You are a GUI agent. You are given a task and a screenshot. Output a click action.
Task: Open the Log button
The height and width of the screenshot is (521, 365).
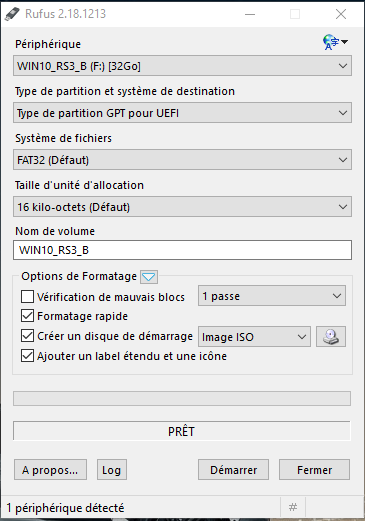[112, 470]
